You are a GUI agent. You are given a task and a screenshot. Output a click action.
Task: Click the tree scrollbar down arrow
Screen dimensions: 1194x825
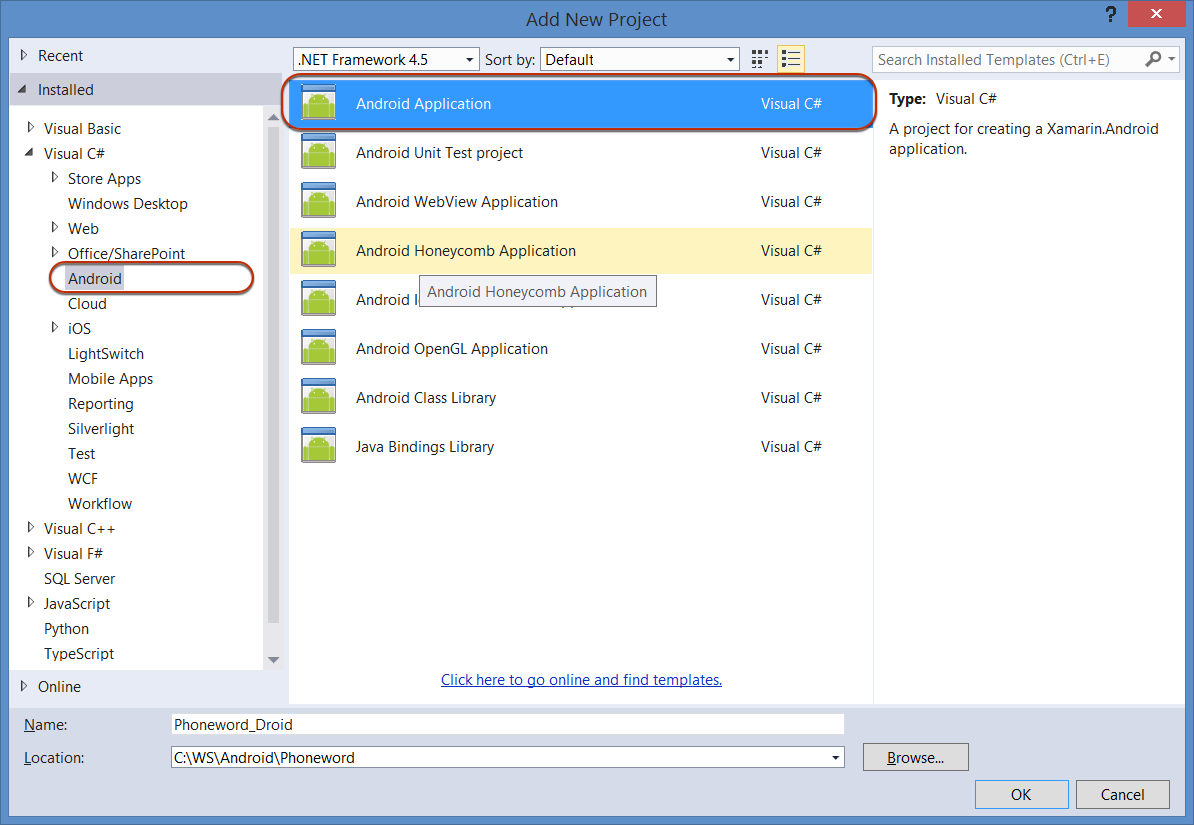pyautogui.click(x=273, y=660)
